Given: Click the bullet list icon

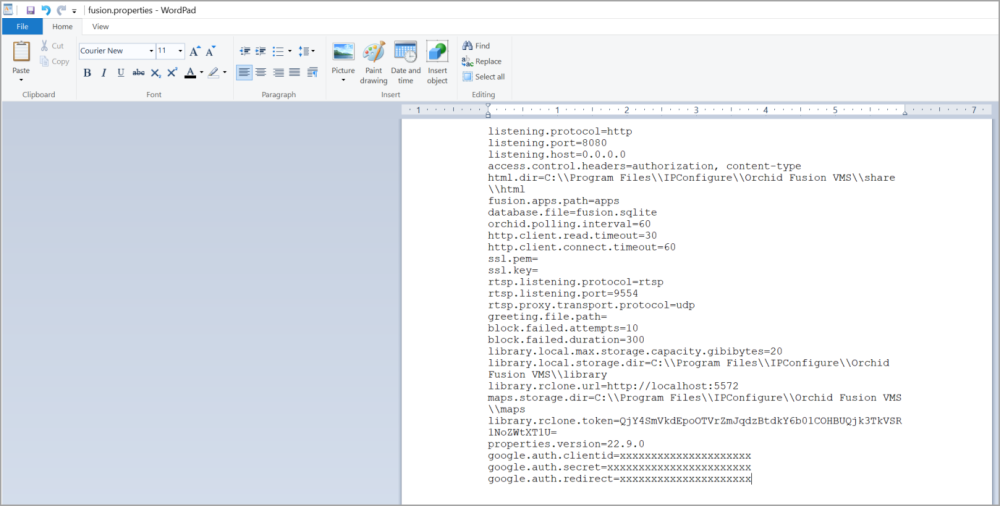Looking at the screenshot, I should 278,51.
